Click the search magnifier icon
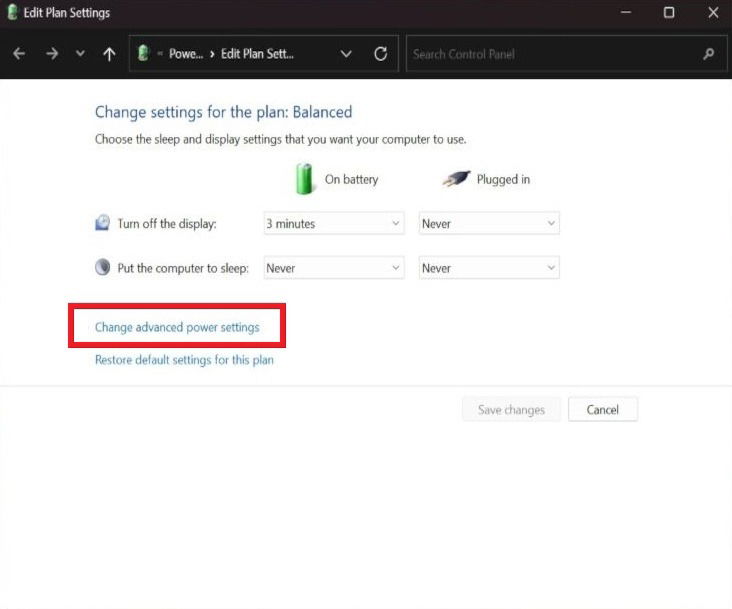 coord(708,54)
